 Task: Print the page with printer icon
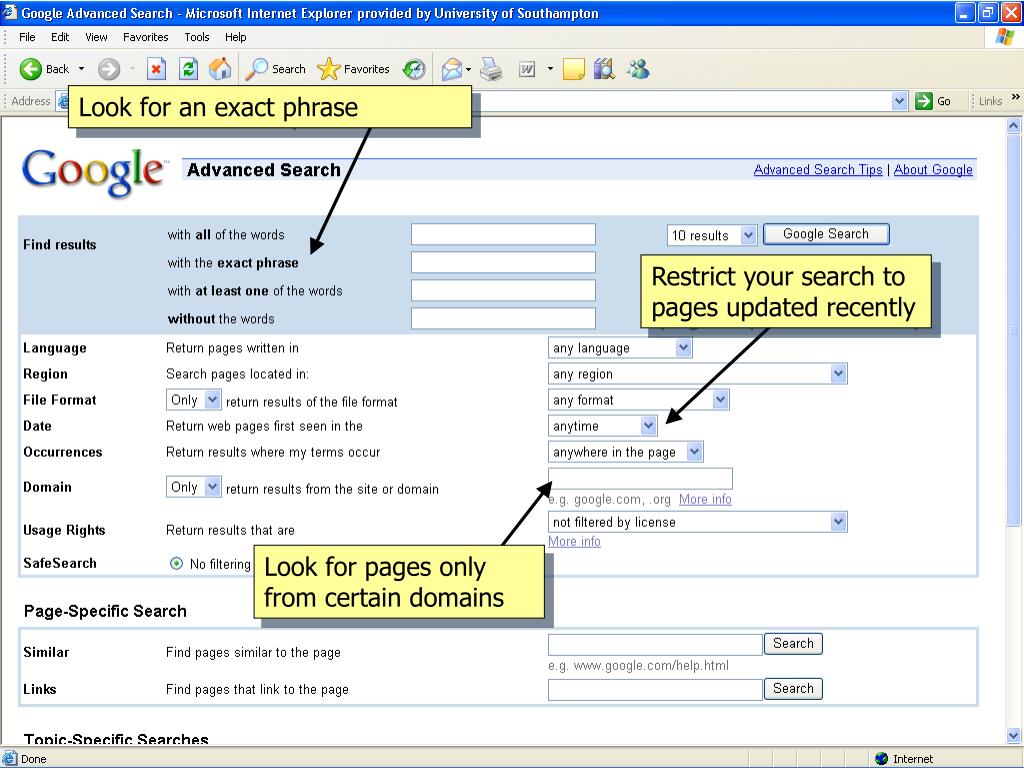pos(491,69)
